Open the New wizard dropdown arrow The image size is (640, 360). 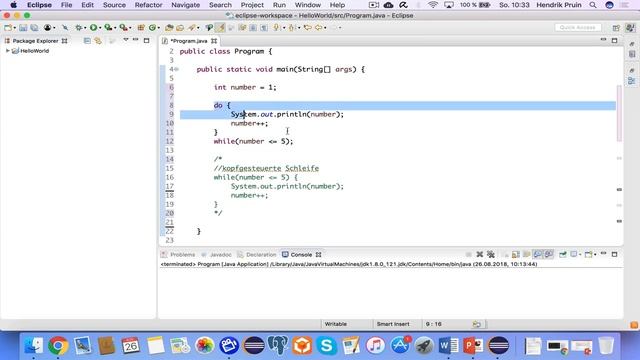click(15, 28)
